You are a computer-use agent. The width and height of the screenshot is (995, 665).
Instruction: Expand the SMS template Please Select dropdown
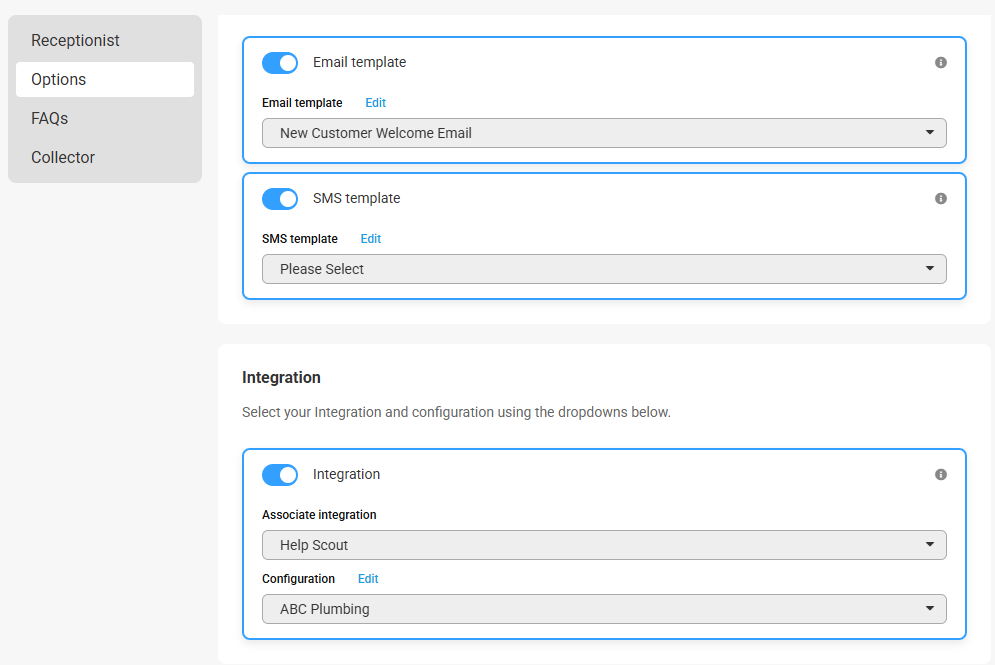[604, 269]
